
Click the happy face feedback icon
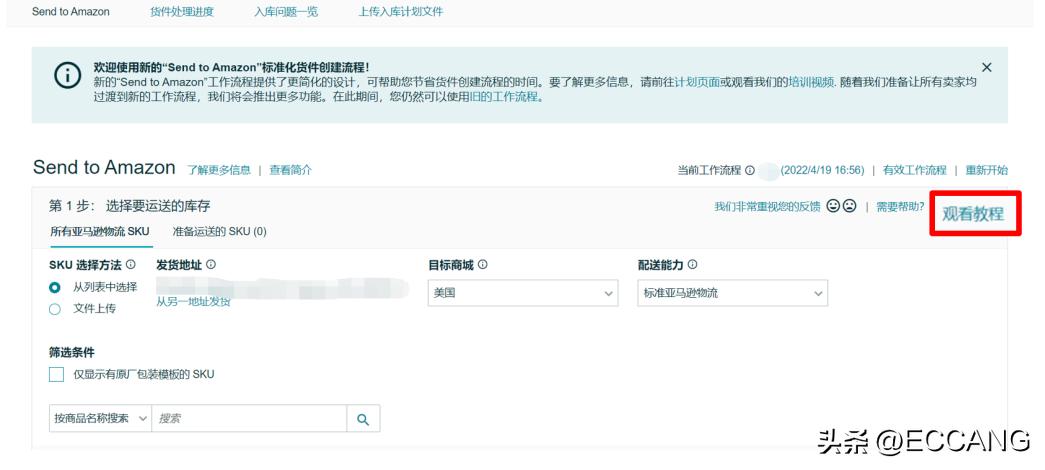pyautogui.click(x=833, y=206)
